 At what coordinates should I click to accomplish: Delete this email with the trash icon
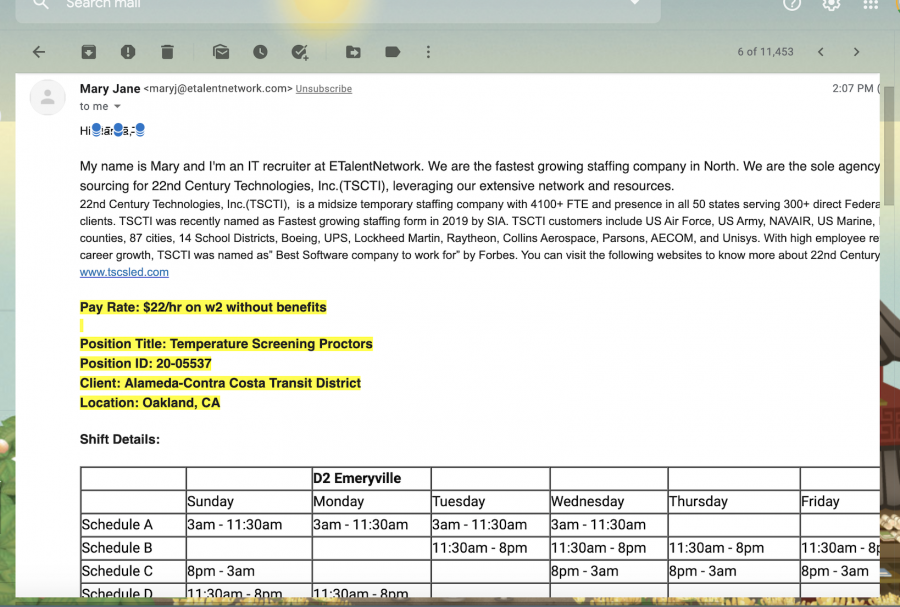[167, 52]
